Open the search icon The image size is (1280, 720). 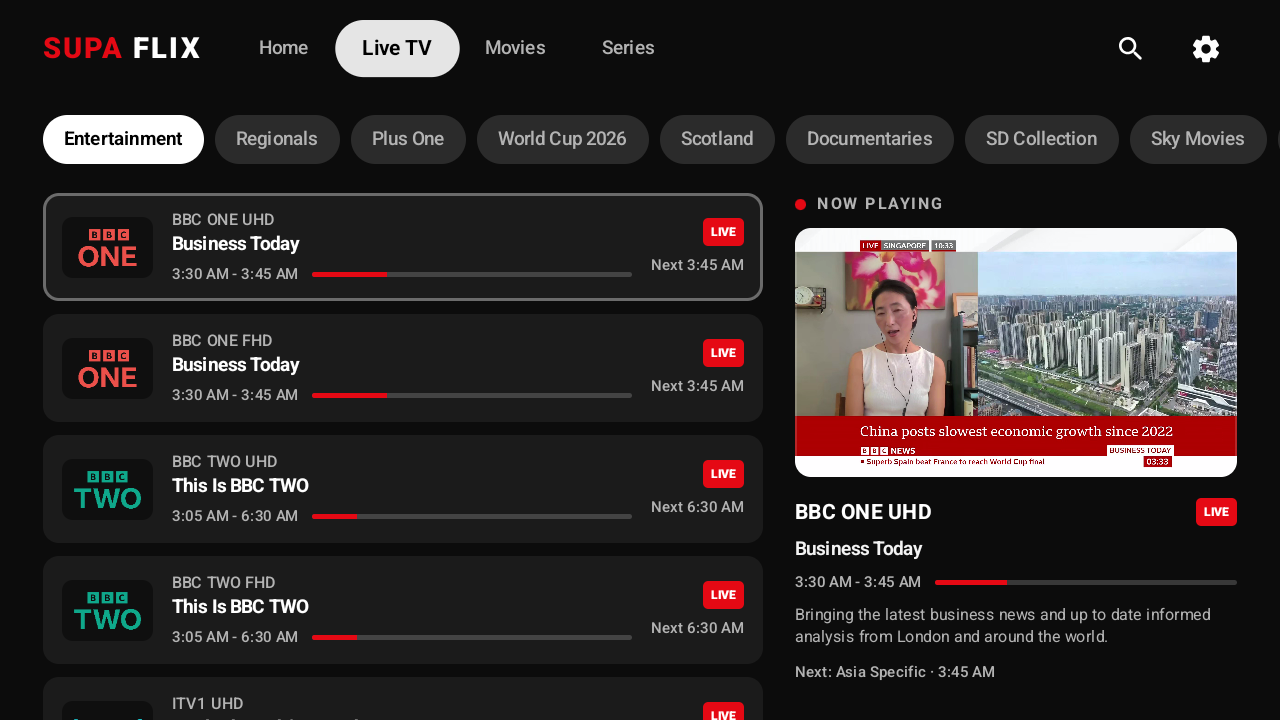(1130, 48)
